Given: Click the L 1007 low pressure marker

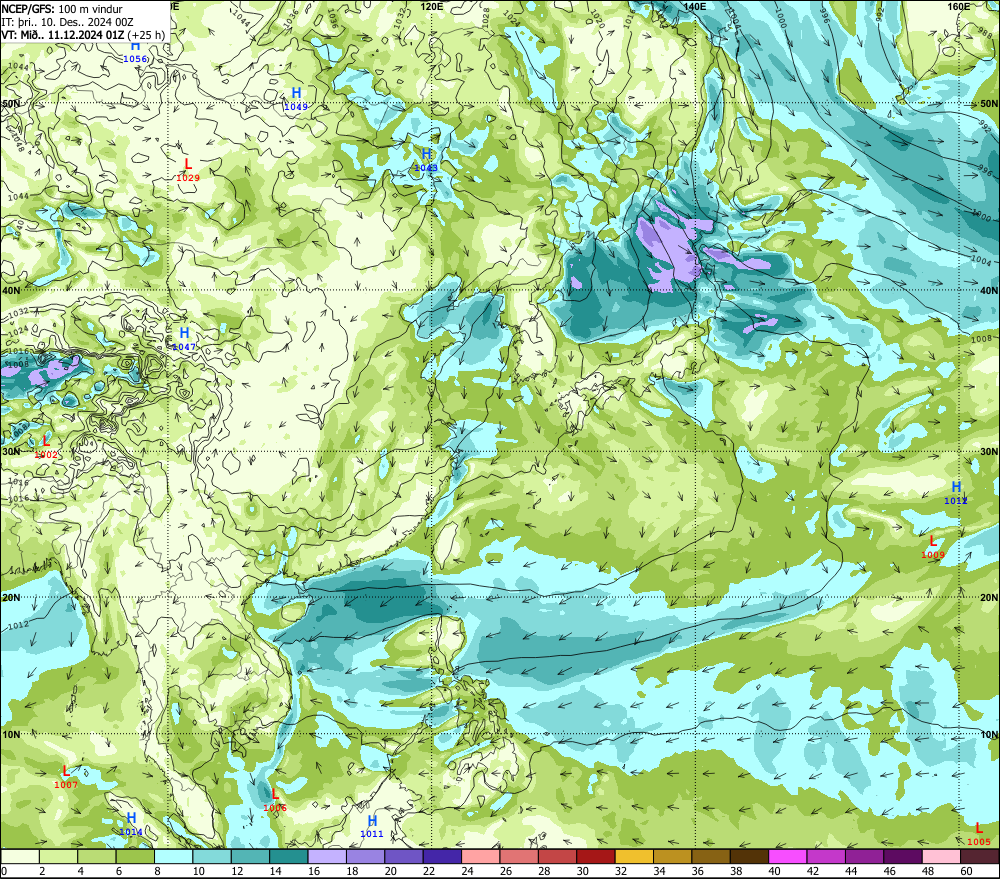Looking at the screenshot, I should (66, 777).
